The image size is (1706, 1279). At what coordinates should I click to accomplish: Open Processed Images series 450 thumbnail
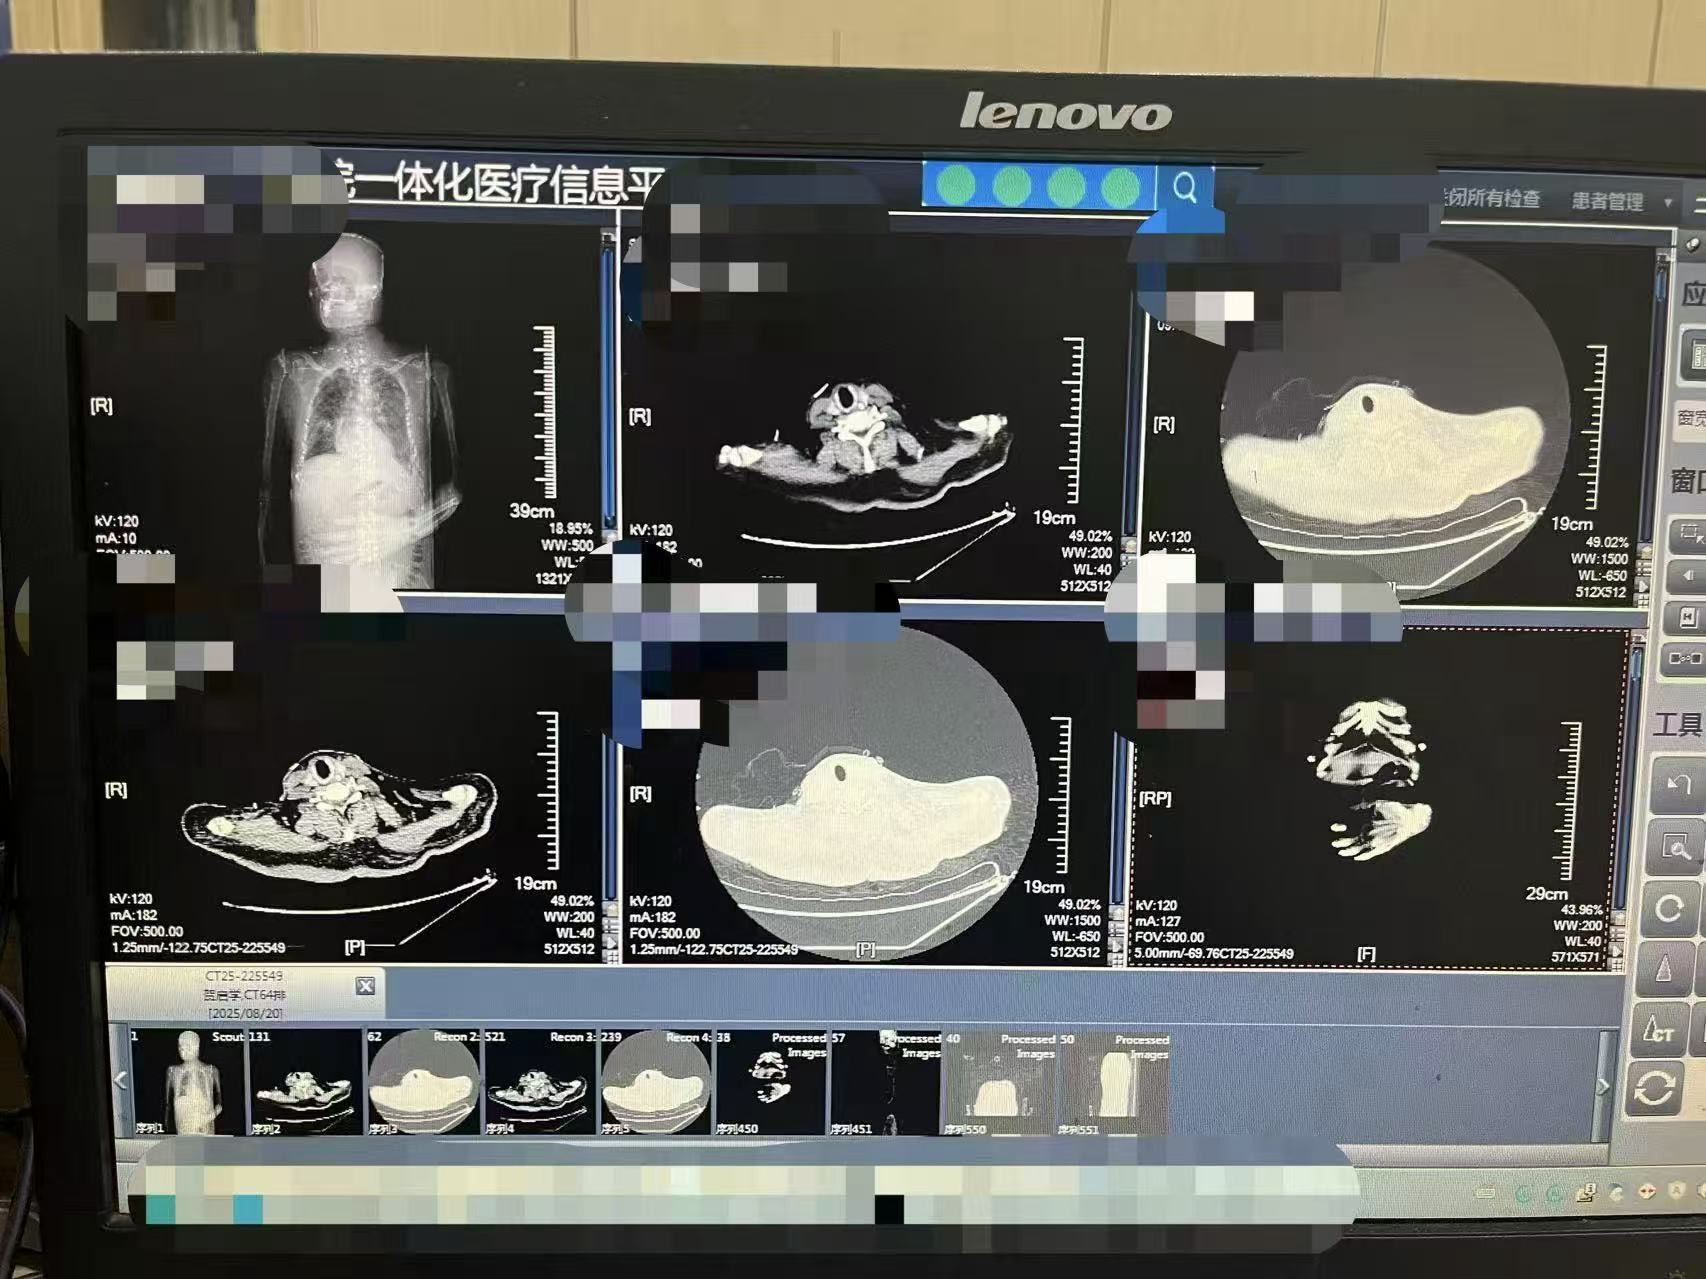point(771,1085)
